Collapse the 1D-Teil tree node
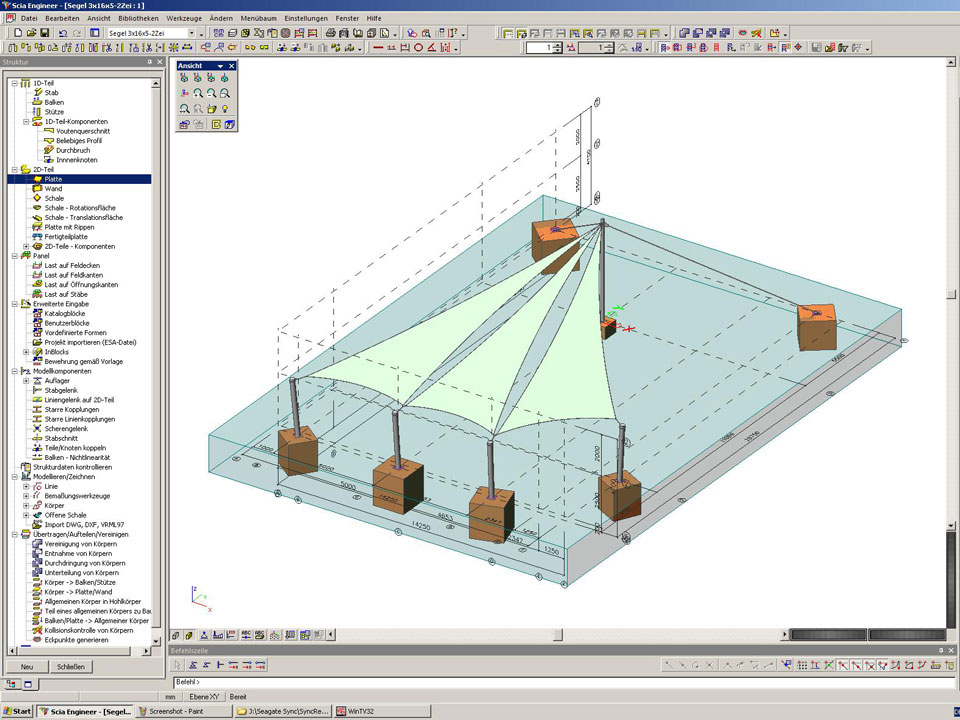 point(14,83)
